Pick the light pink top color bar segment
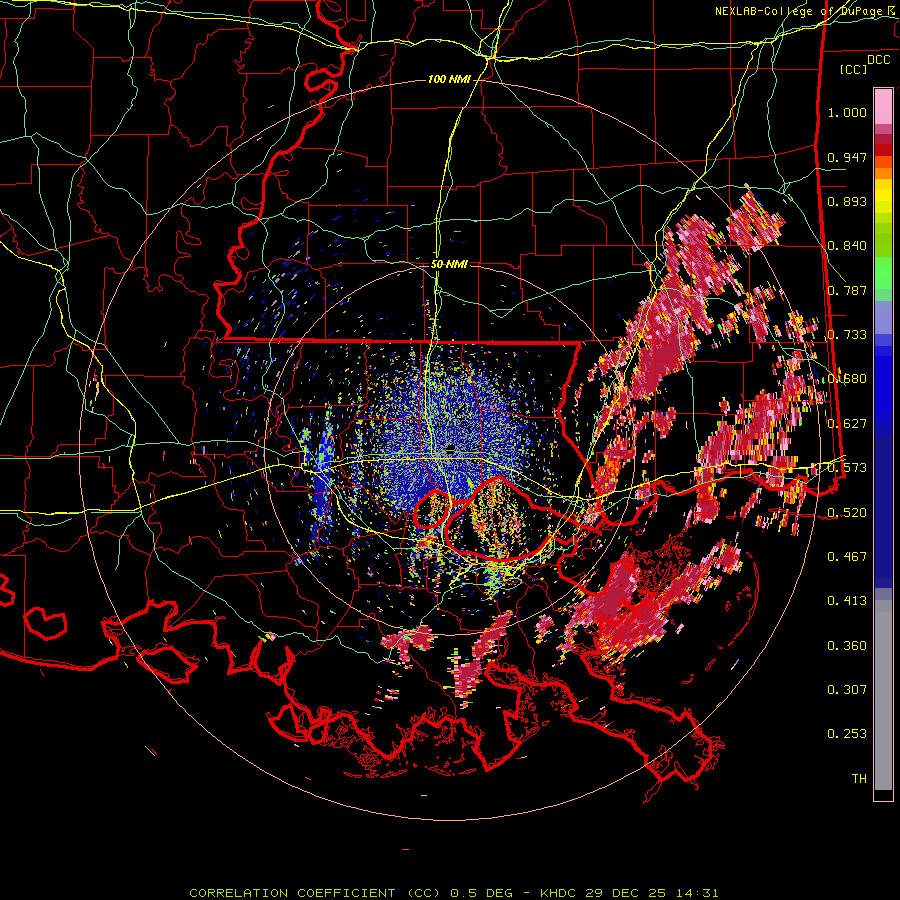This screenshot has width=900, height=900. [x=883, y=107]
